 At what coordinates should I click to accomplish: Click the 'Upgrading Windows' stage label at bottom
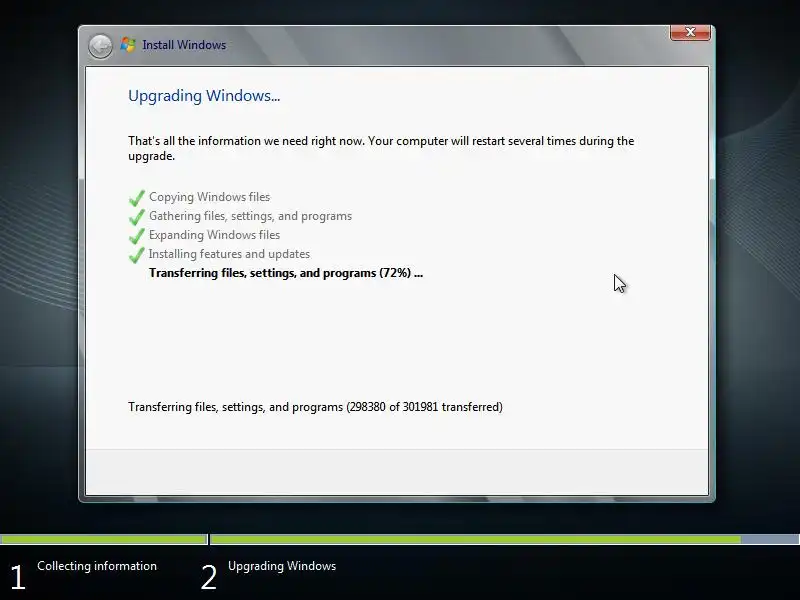[282, 566]
